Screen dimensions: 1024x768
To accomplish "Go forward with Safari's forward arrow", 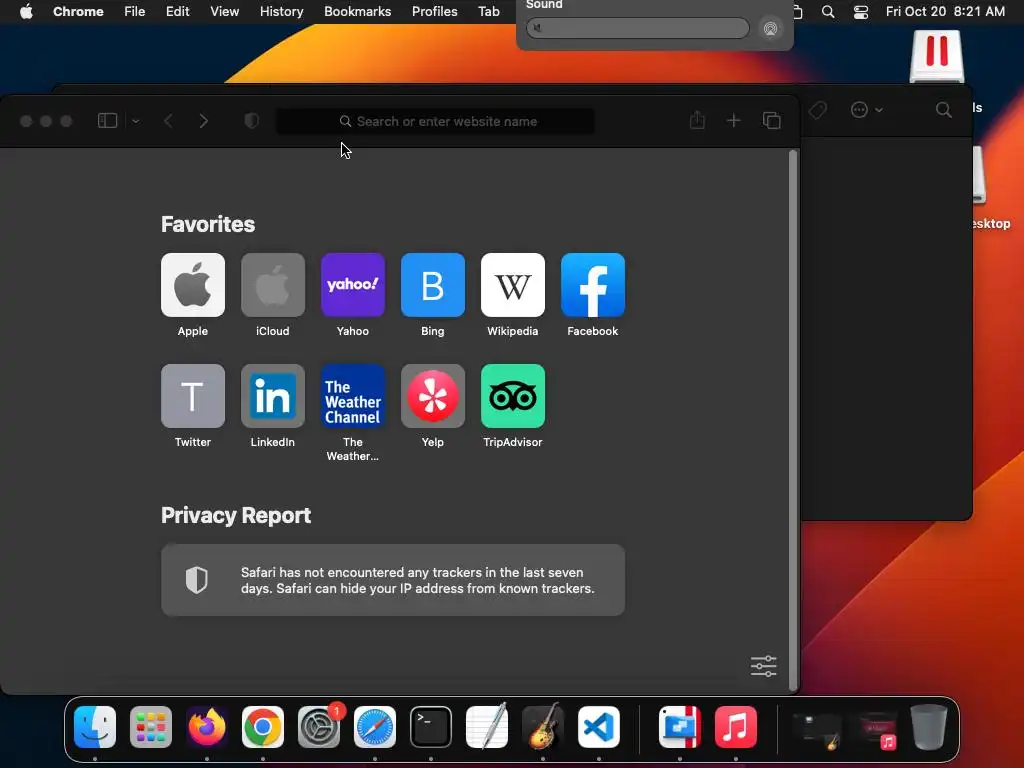I will 204,121.
